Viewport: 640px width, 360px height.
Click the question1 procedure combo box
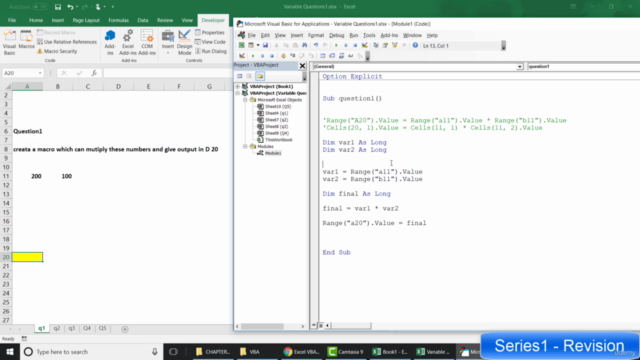tap(584, 67)
